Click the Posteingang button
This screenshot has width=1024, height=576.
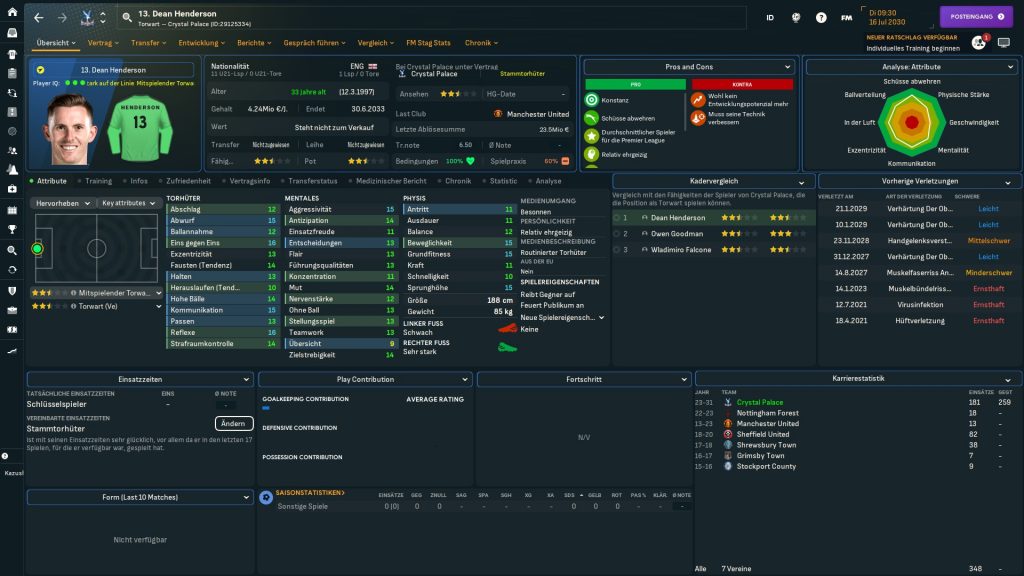975,17
